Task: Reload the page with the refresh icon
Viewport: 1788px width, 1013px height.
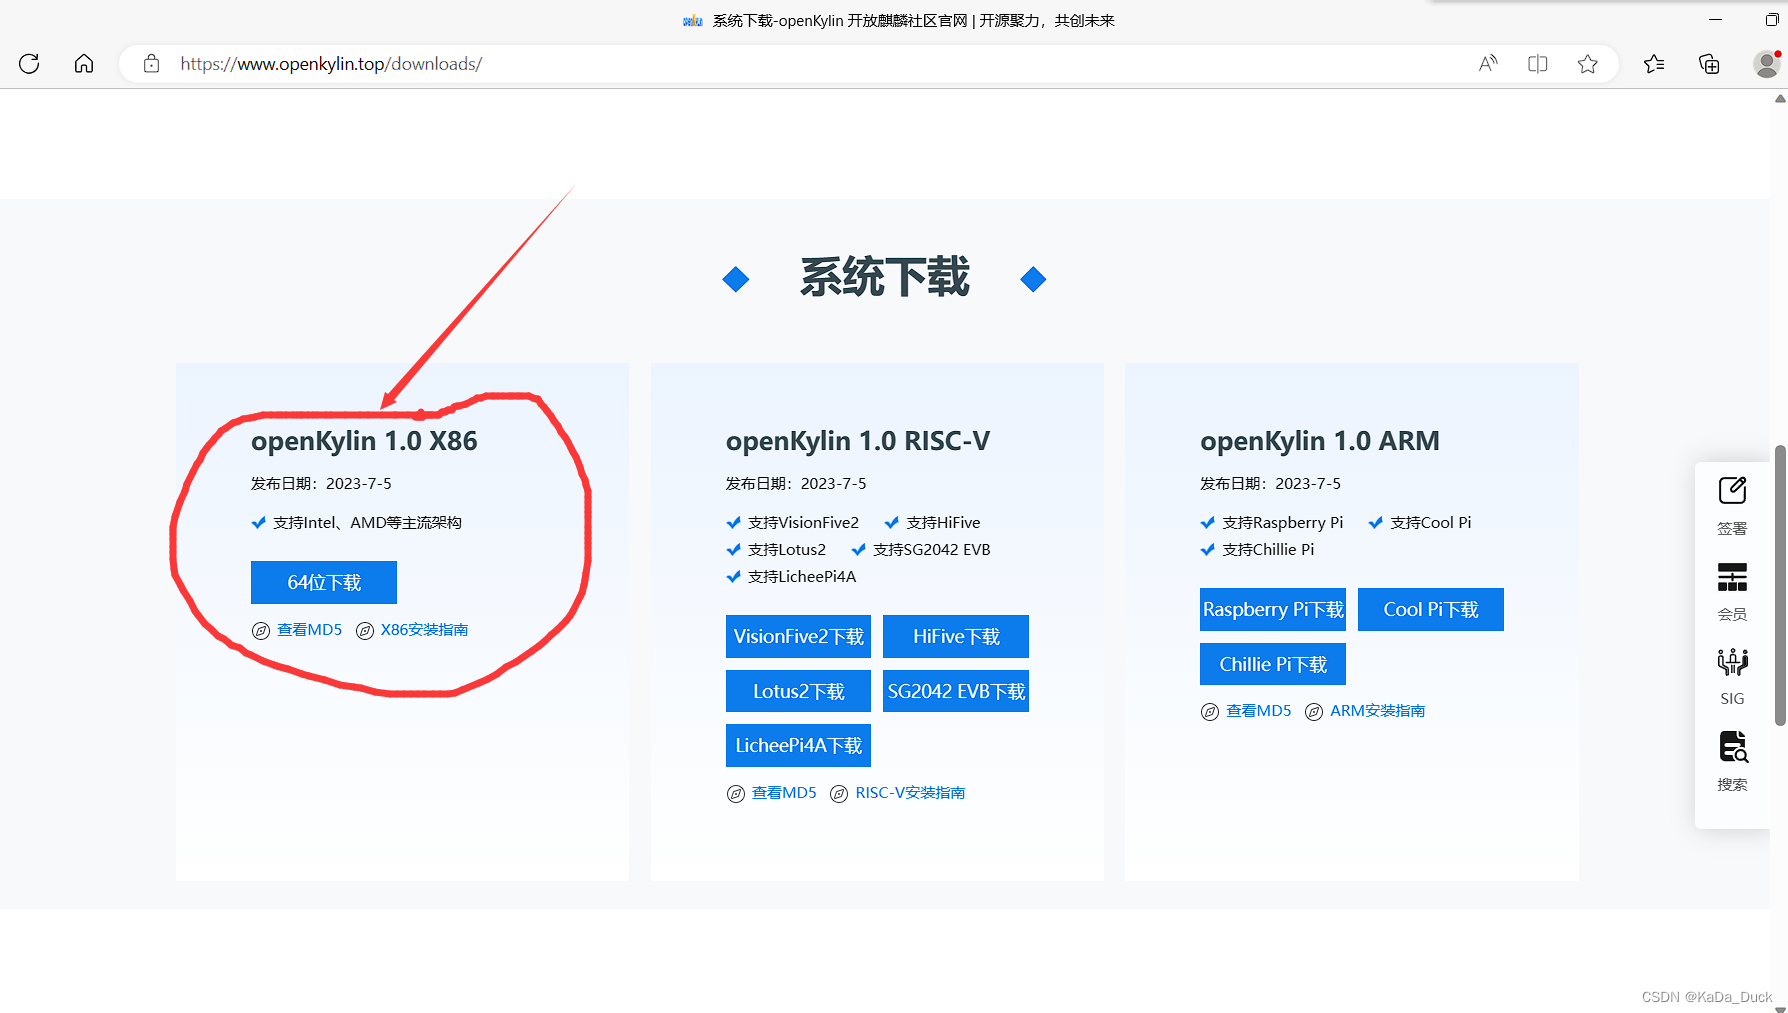Action: (x=29, y=64)
